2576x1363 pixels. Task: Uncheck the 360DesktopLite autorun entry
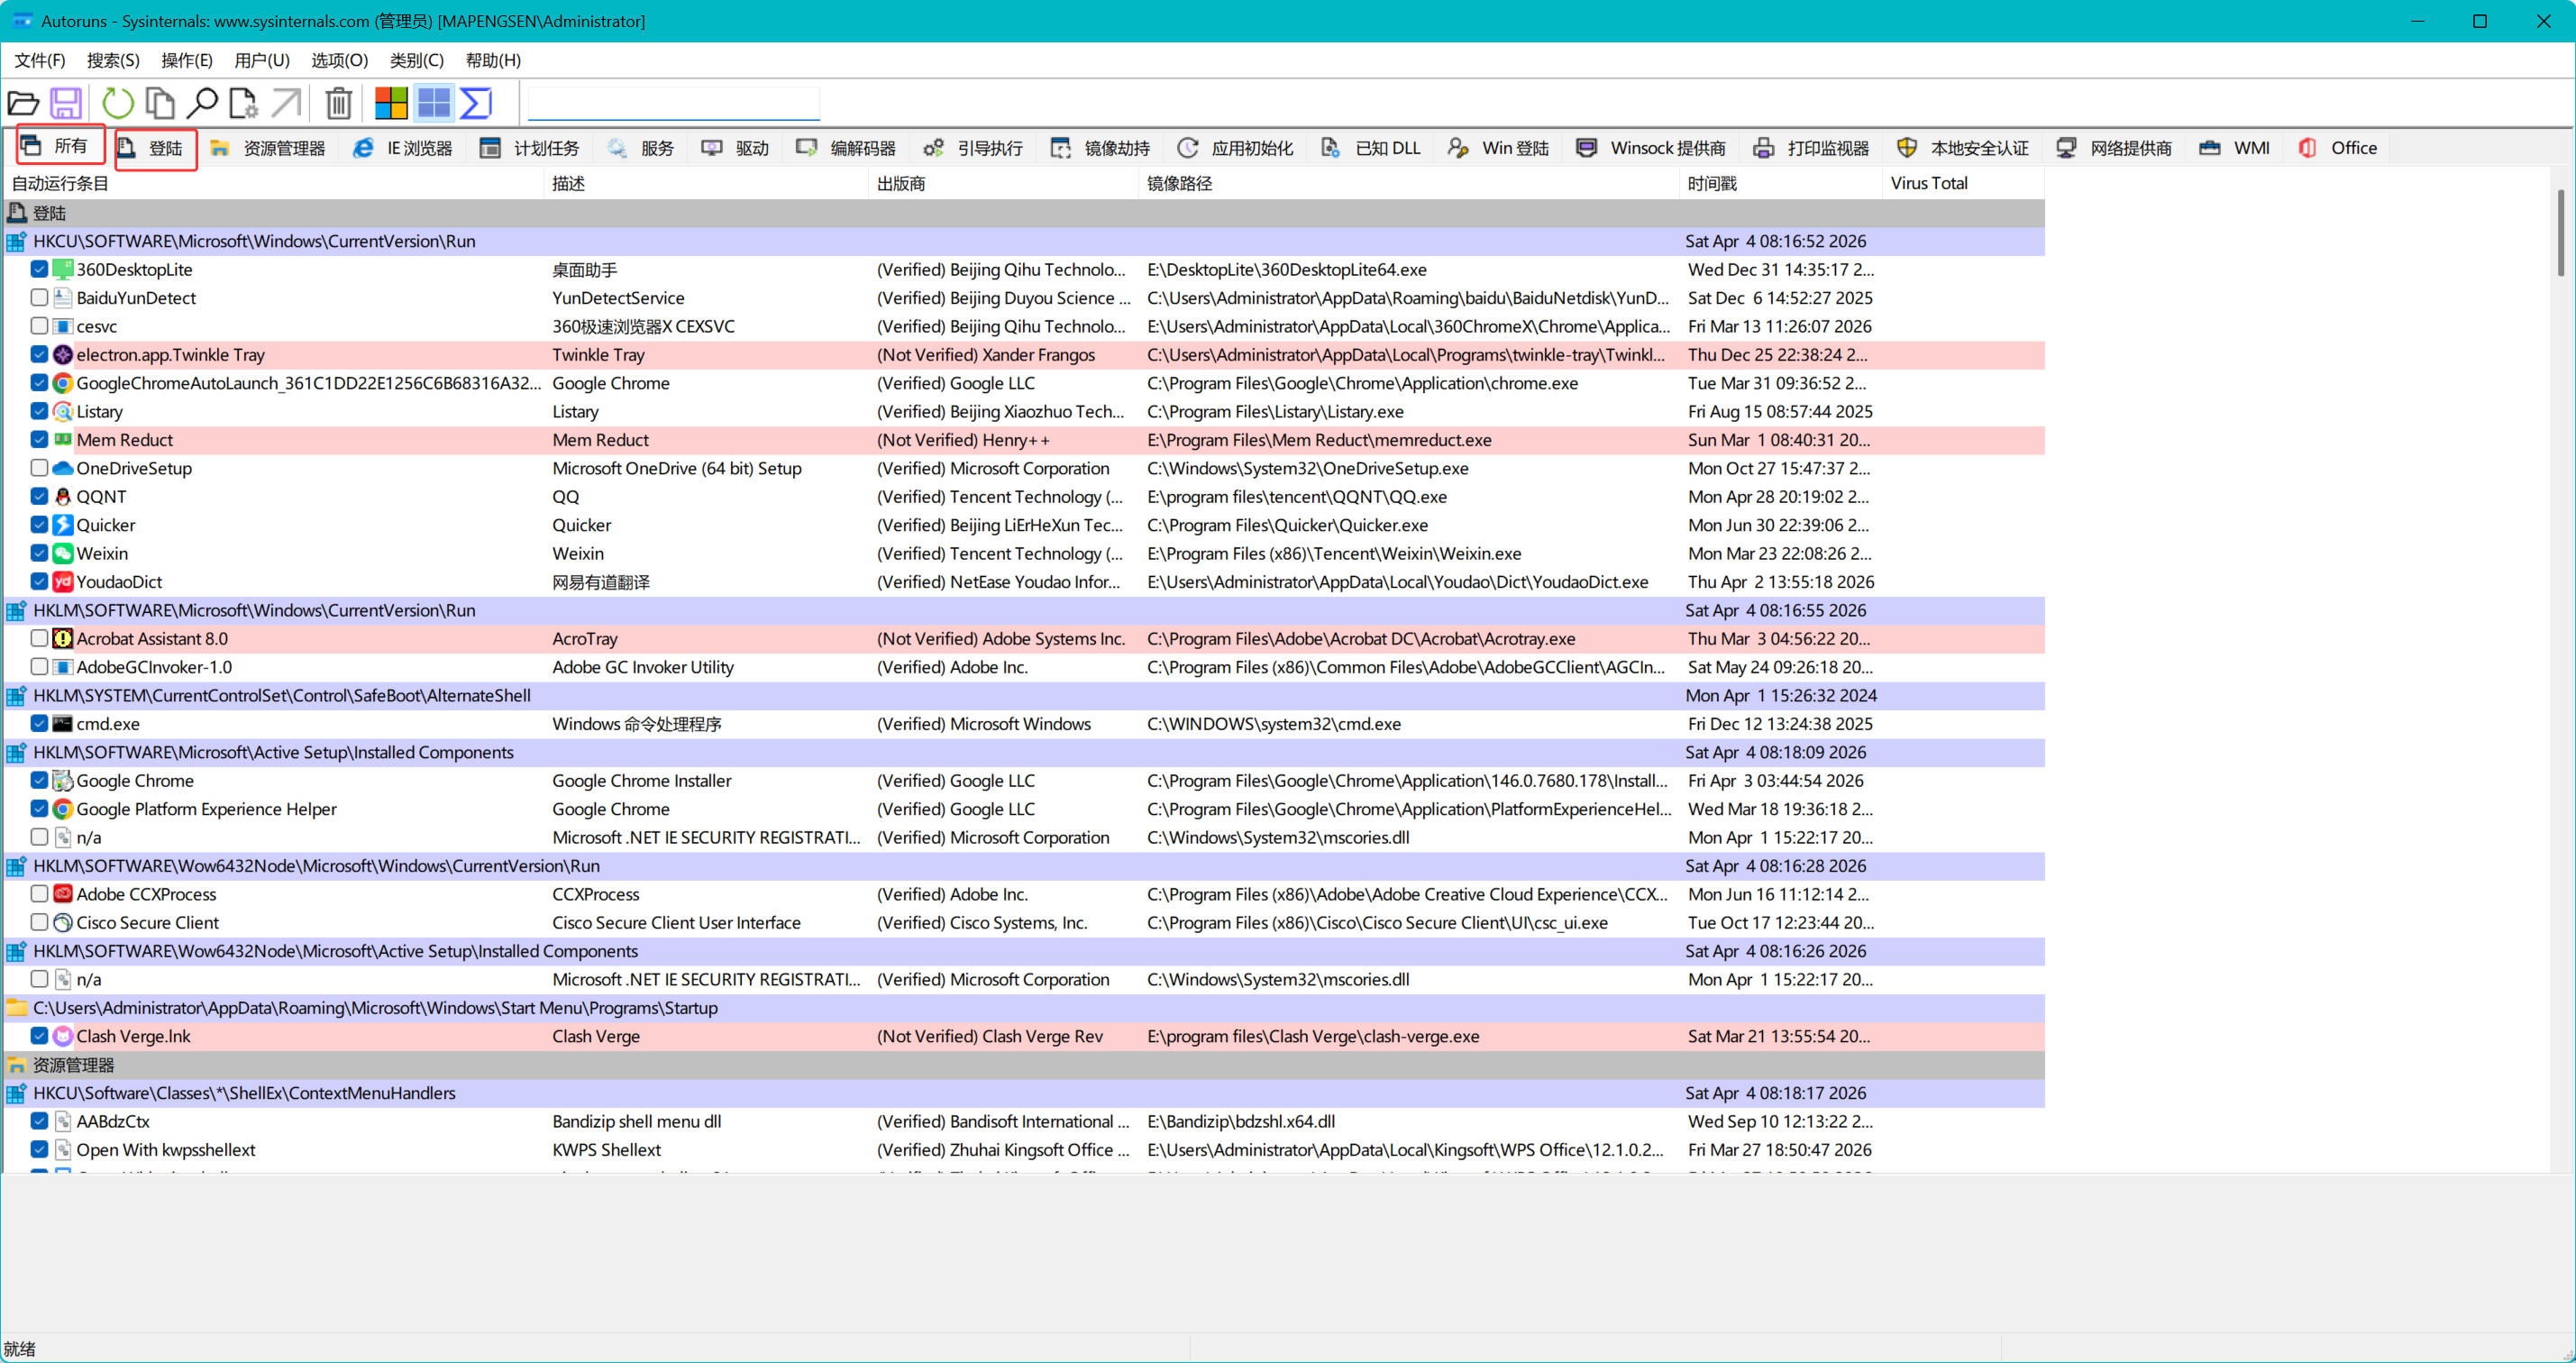(x=39, y=269)
